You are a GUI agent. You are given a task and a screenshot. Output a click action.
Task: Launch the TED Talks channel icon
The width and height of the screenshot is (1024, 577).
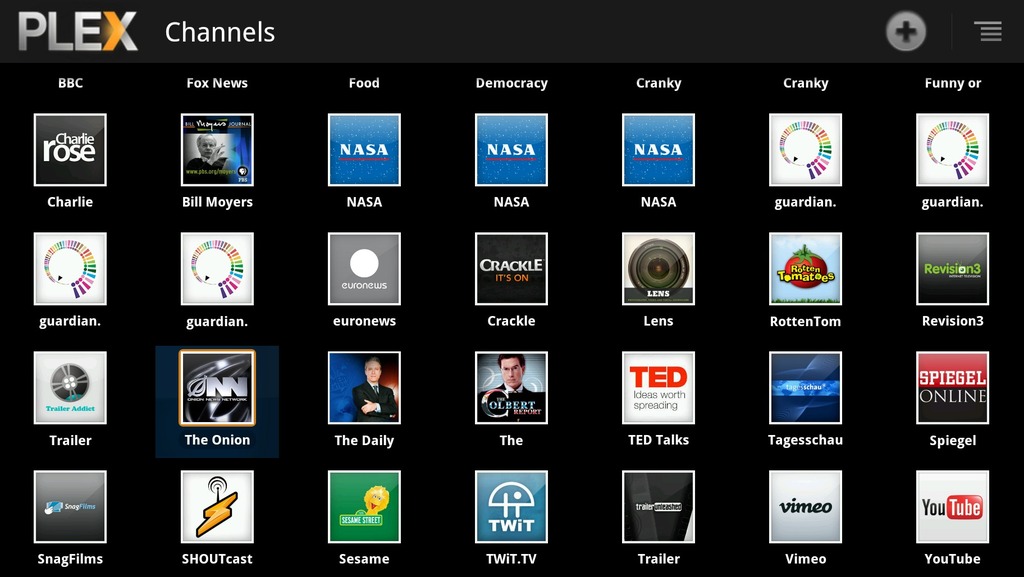(658, 388)
